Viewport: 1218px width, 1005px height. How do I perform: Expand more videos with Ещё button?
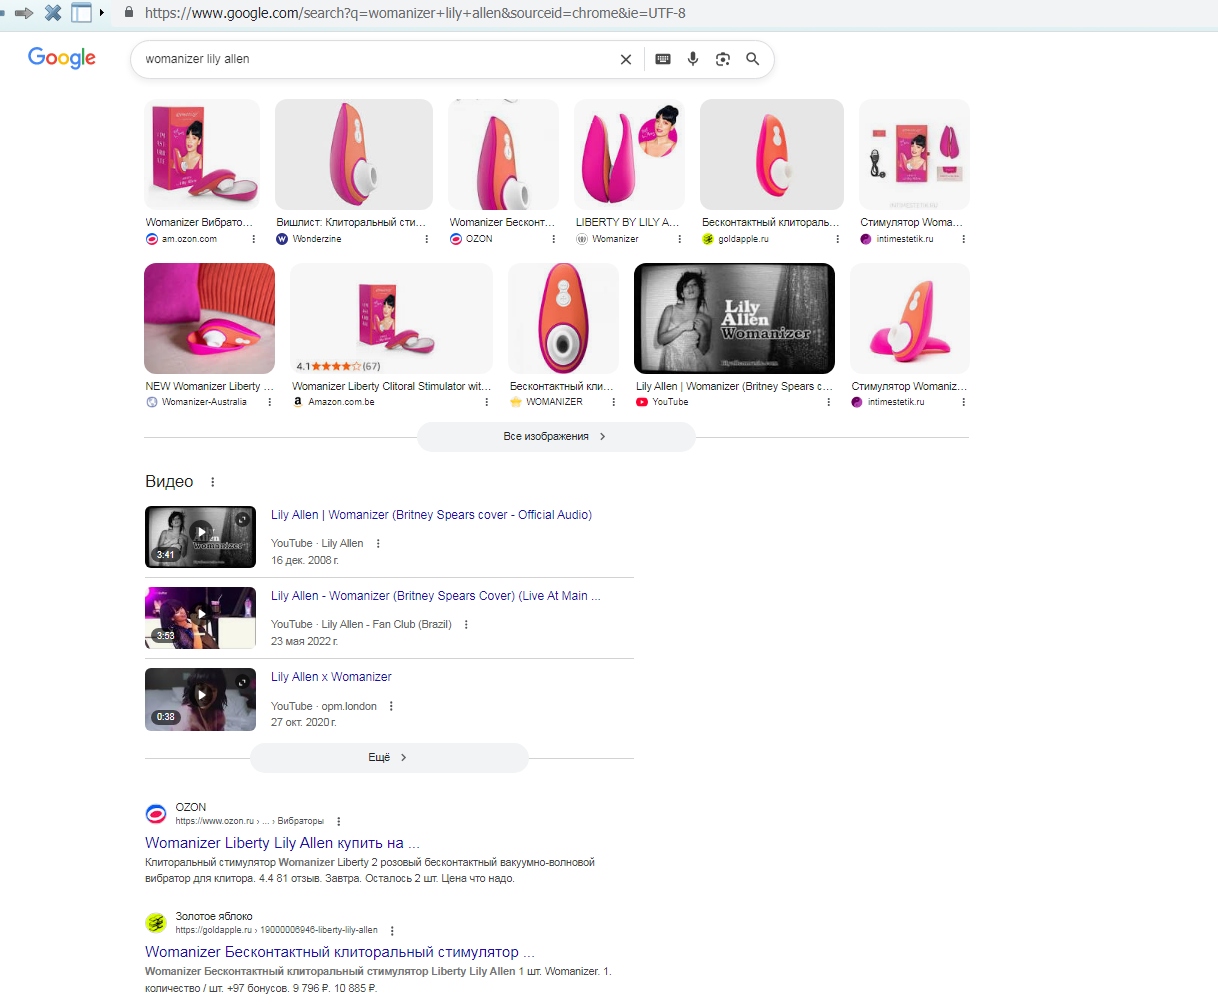point(389,758)
